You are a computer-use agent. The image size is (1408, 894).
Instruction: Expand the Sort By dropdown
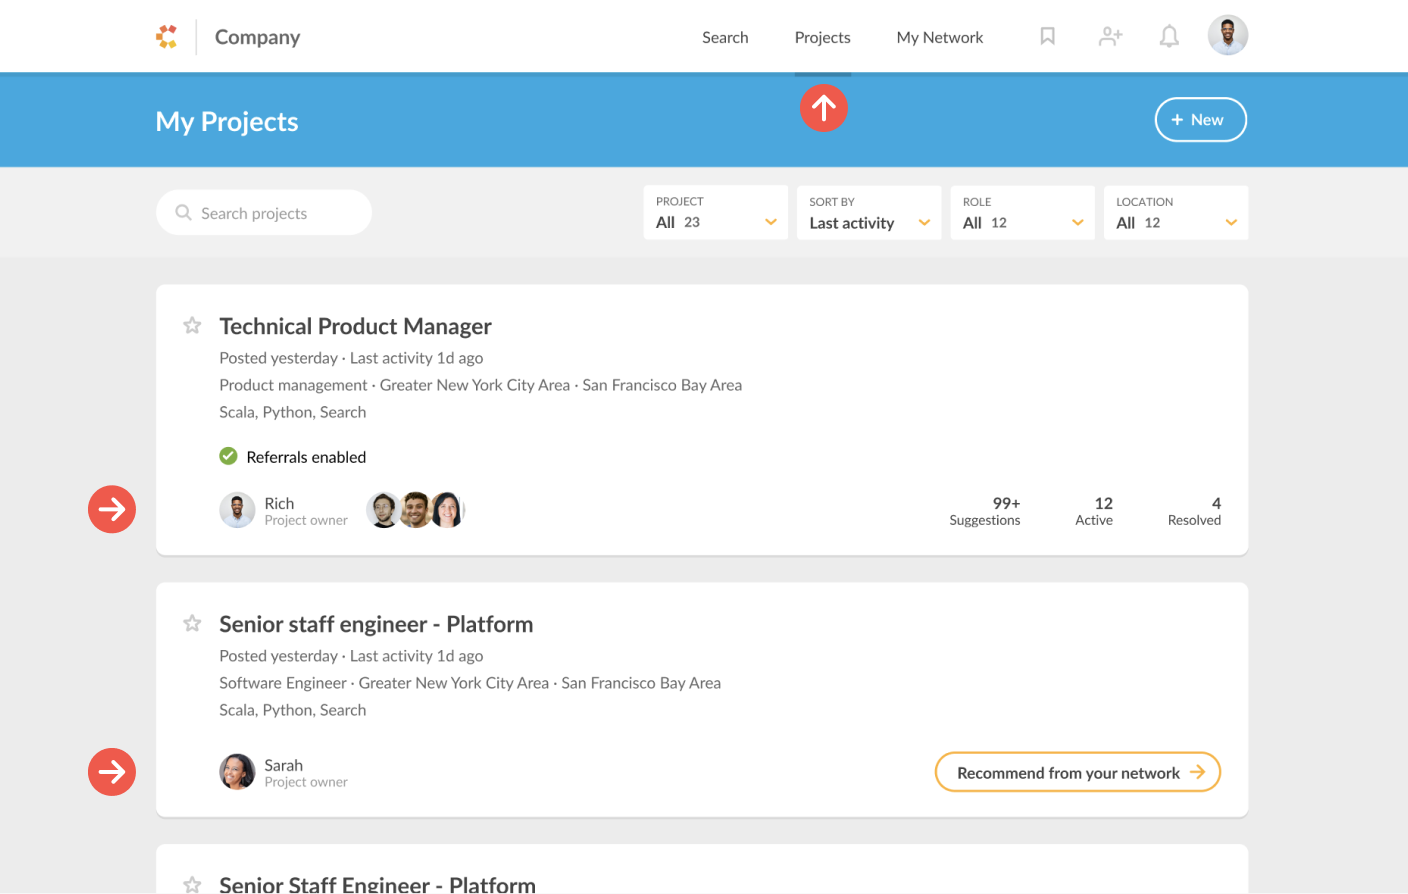[x=869, y=212]
